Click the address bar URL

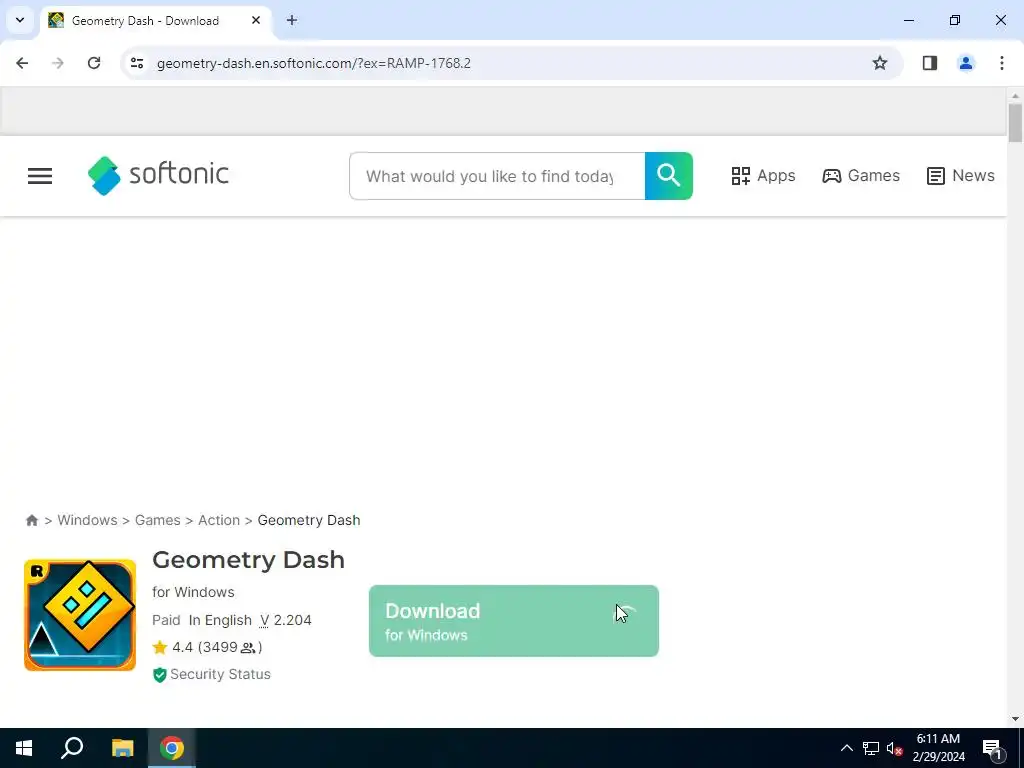(x=313, y=63)
